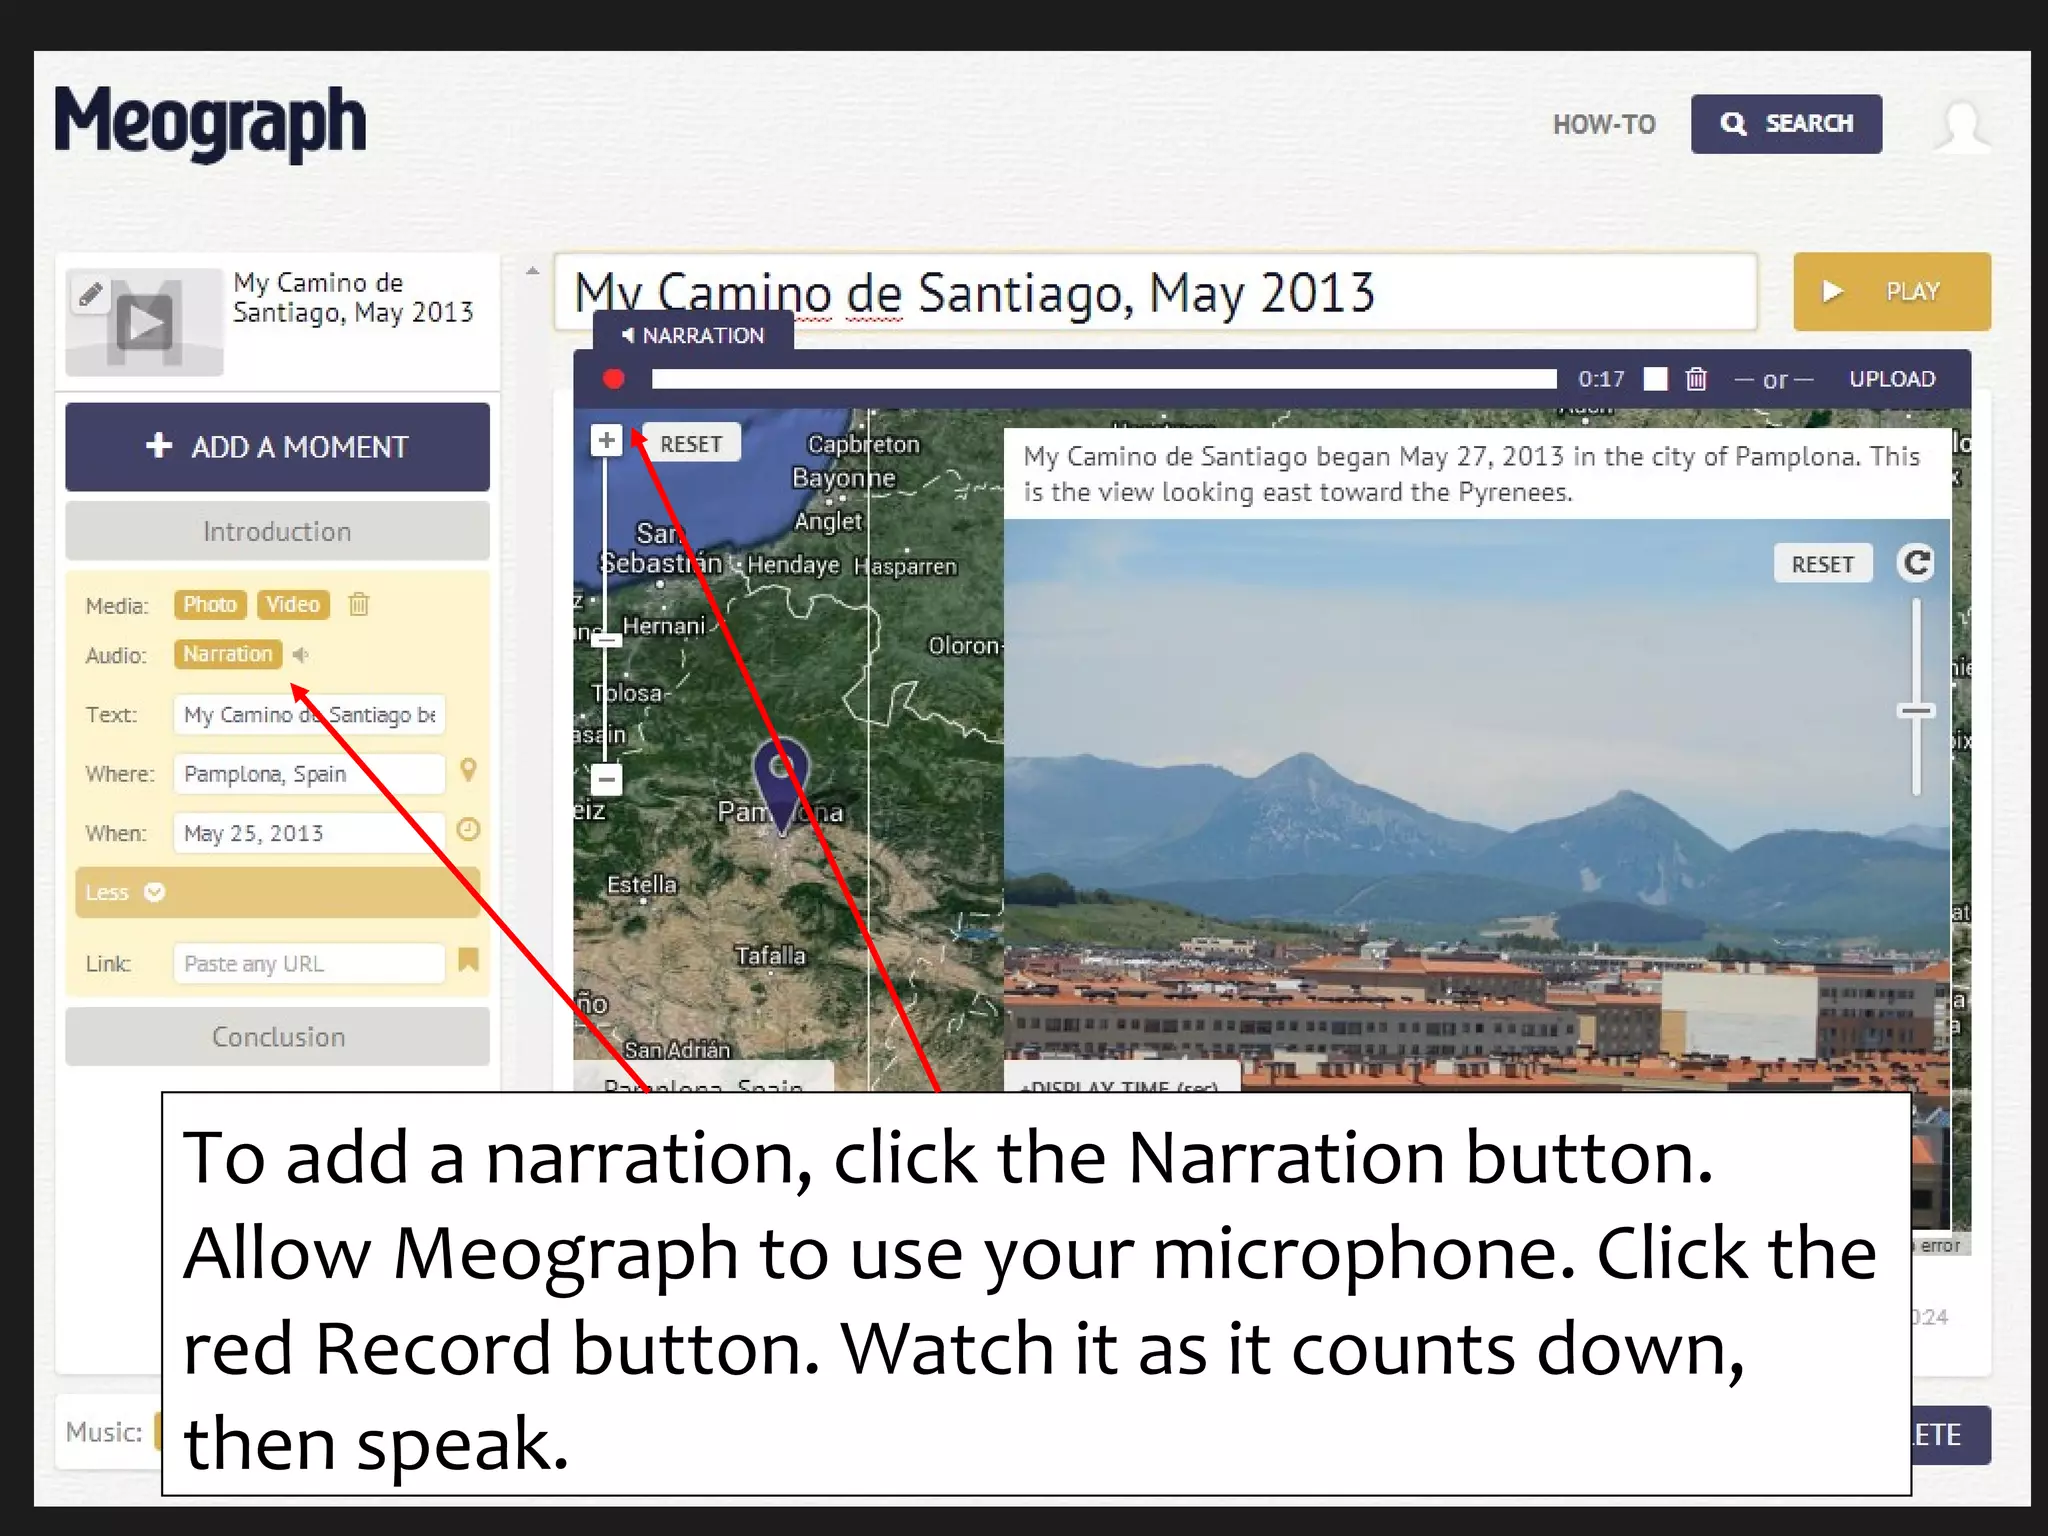Screen dimensions: 2048x1536
Task: Click the map zoom slider handle
Action: click(606, 640)
